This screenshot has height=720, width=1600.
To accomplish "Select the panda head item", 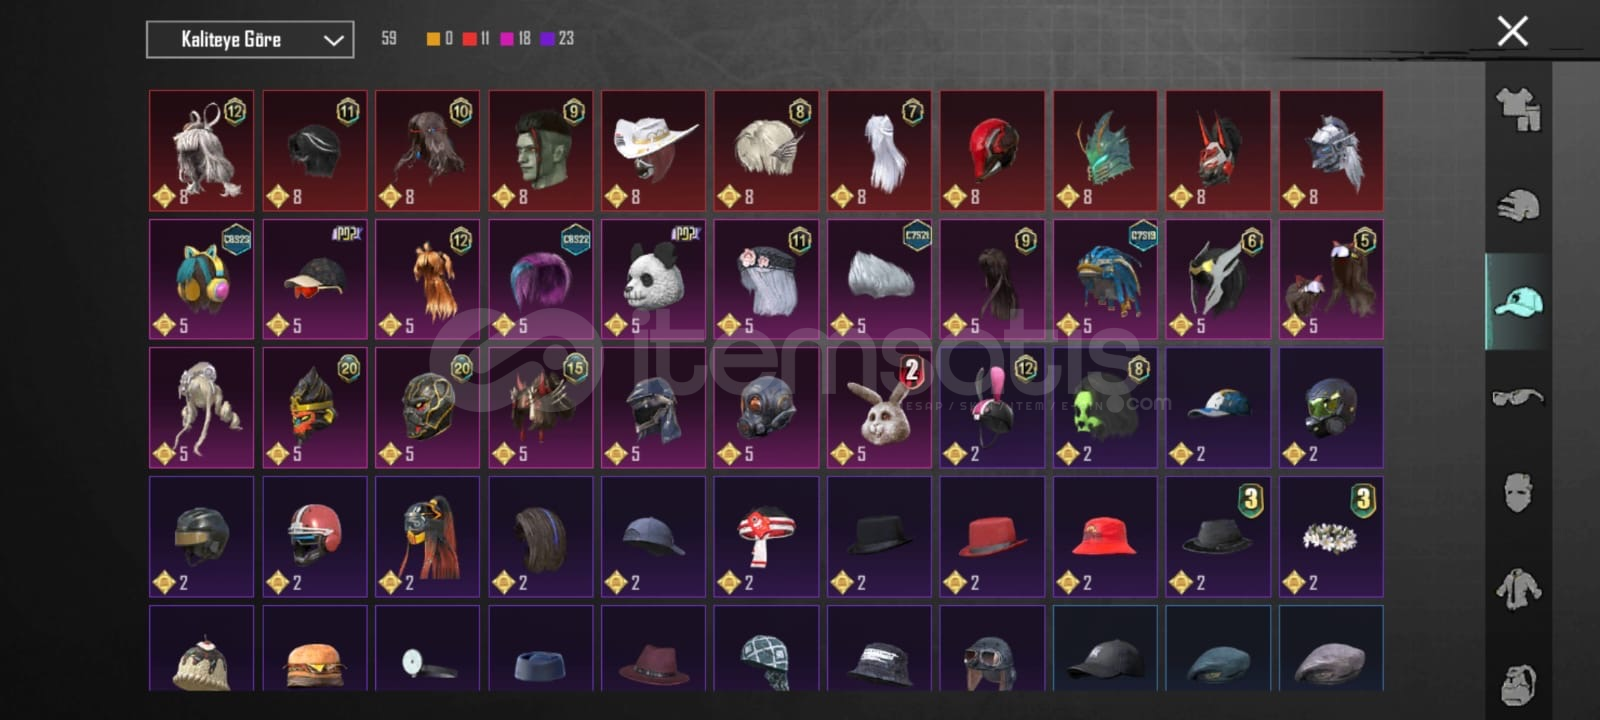I will pos(654,279).
